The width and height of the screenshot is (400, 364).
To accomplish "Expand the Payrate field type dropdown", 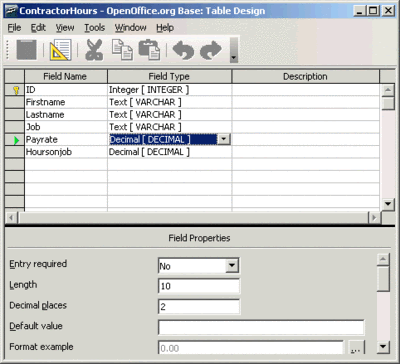I will (224, 140).
